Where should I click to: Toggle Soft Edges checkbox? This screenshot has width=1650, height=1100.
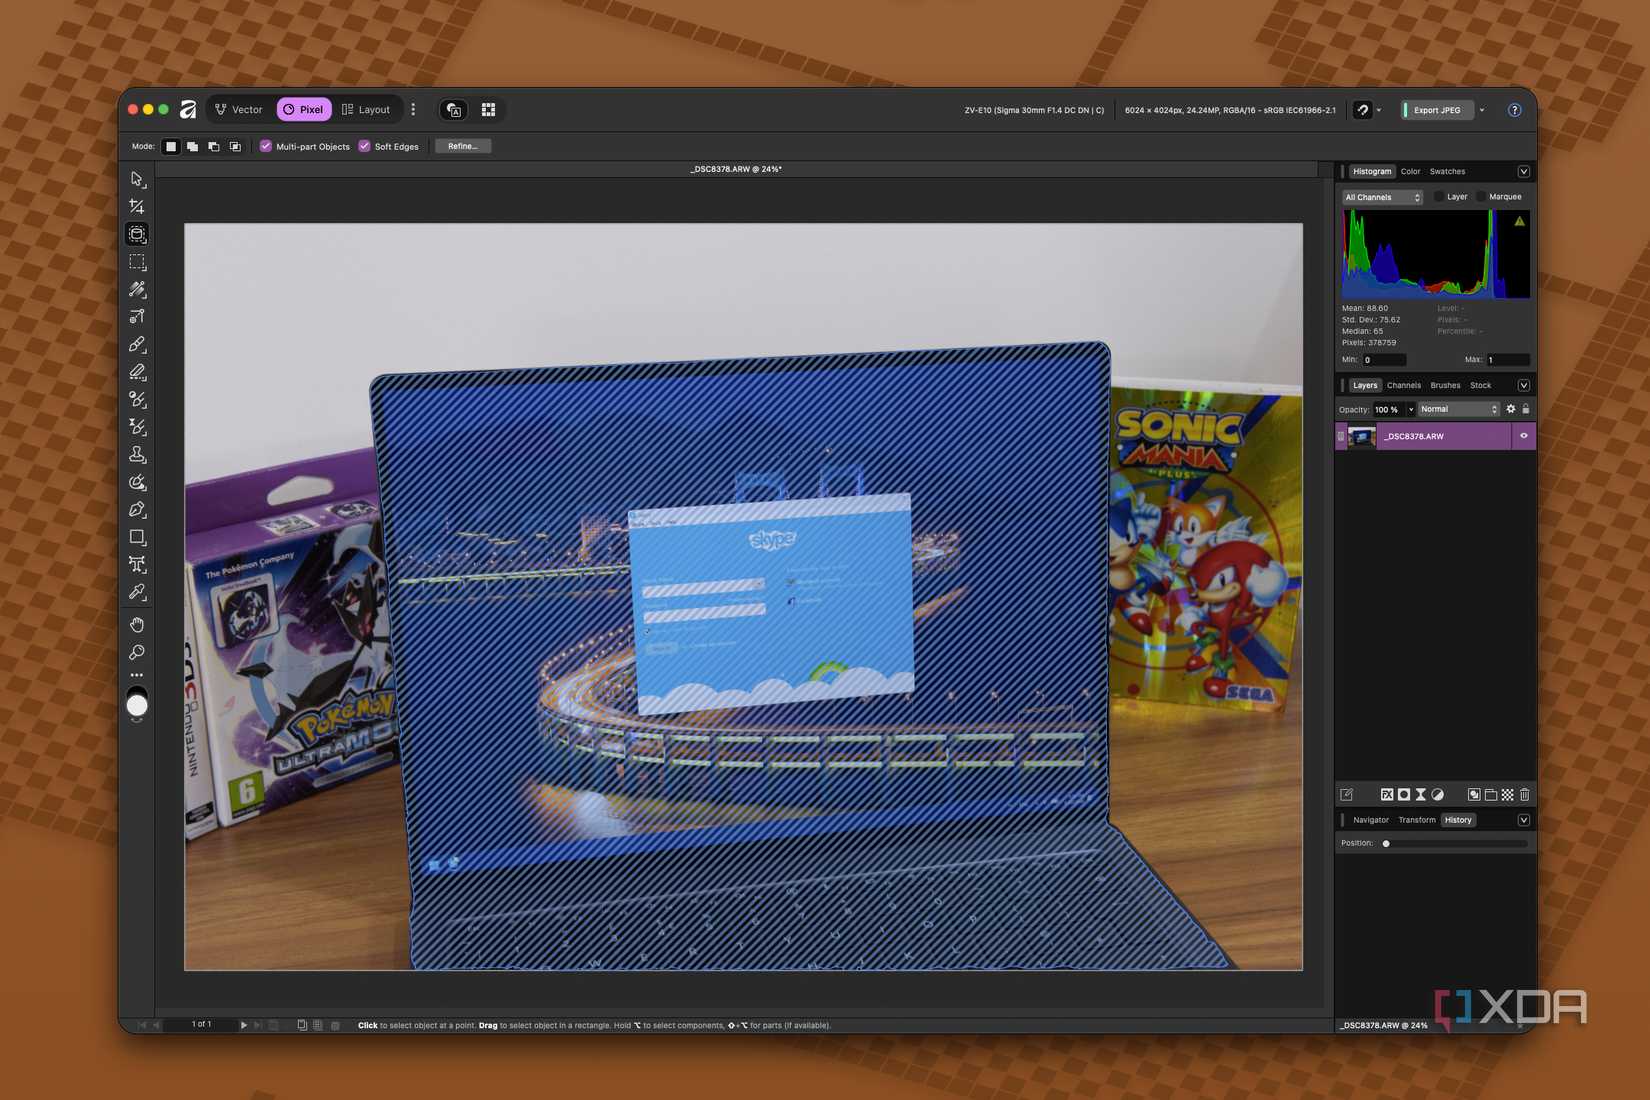pos(364,146)
